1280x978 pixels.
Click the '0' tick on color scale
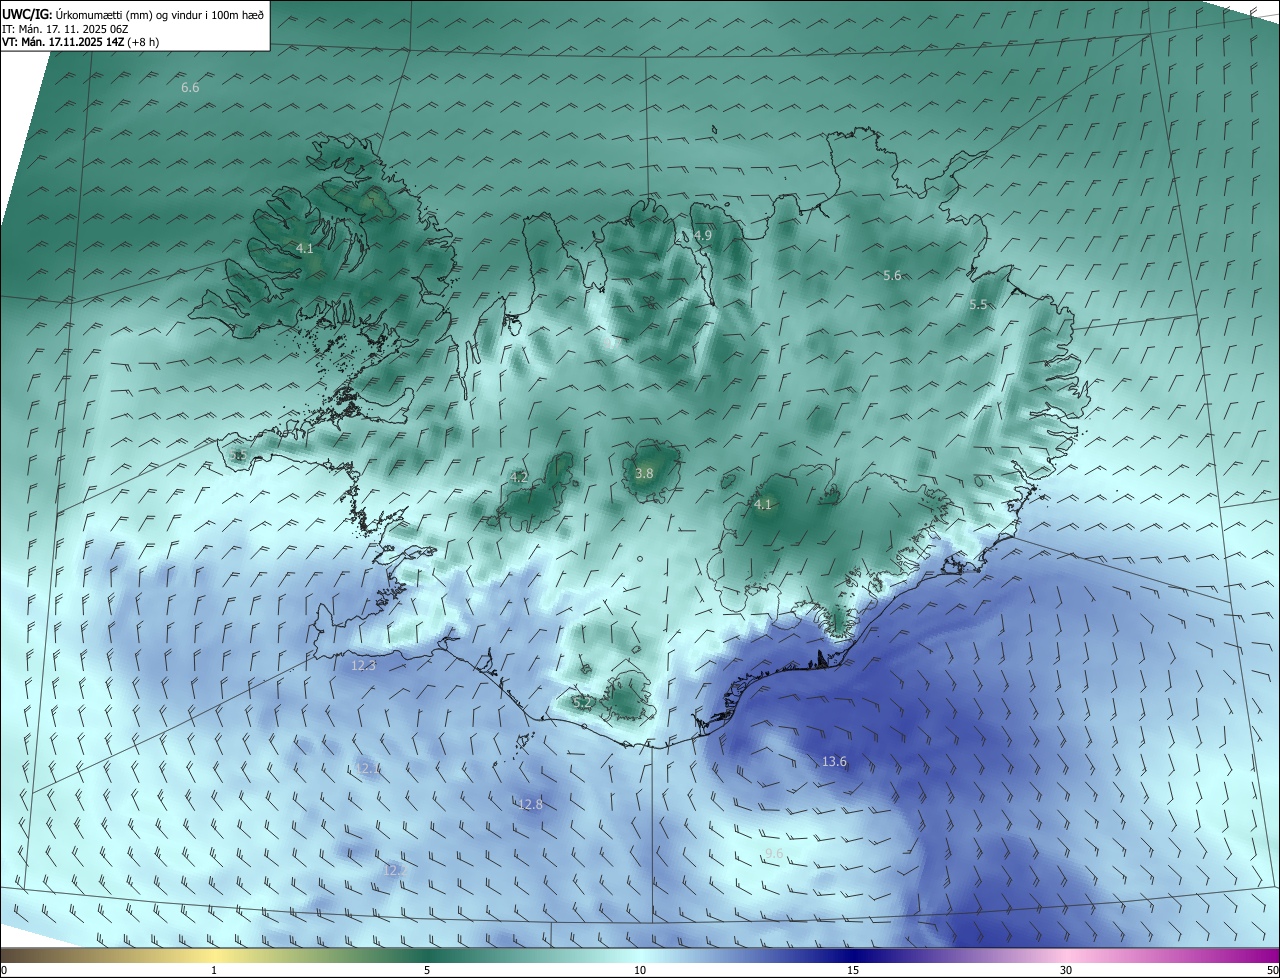pyautogui.click(x=3, y=970)
